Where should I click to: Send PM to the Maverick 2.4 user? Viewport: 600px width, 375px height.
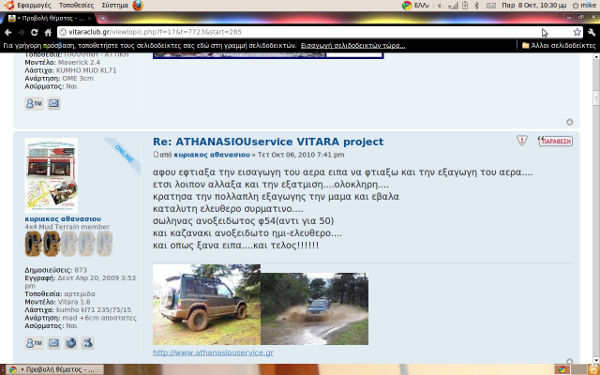34,103
